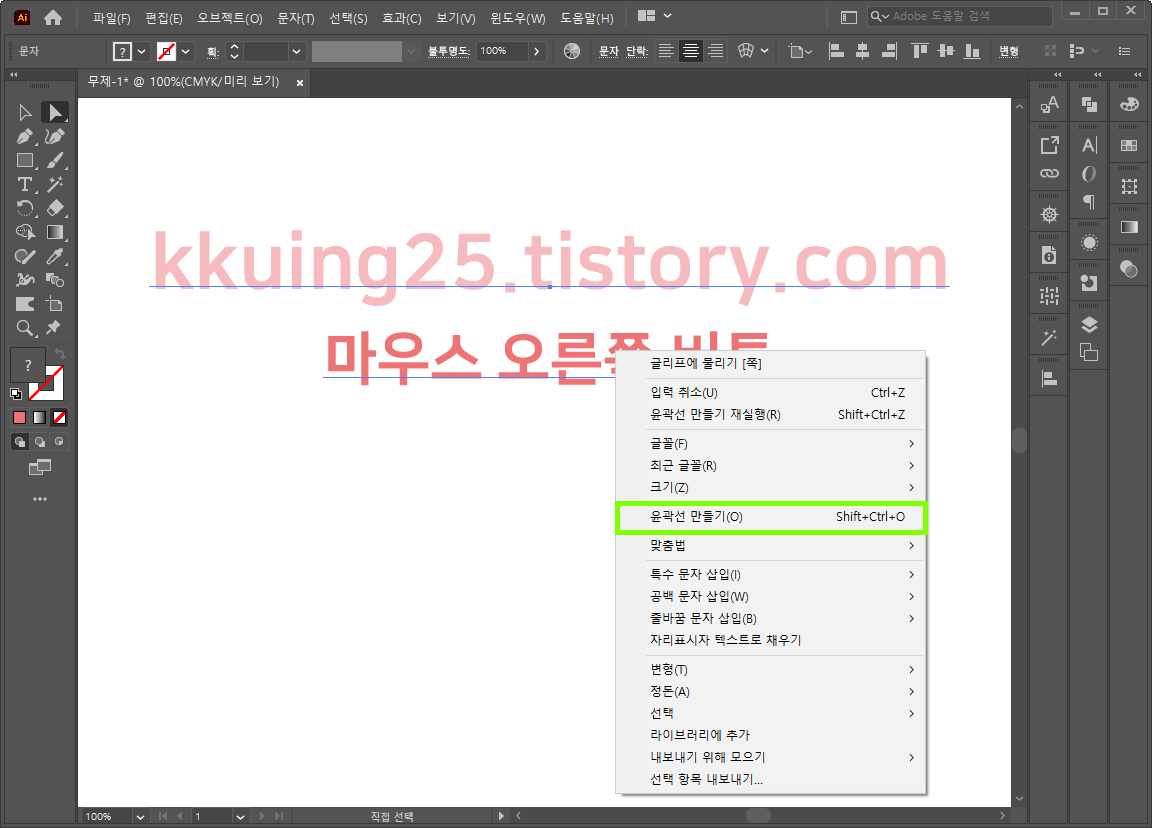Swap fill and stroke arrows
The width and height of the screenshot is (1152, 828).
click(x=60, y=354)
